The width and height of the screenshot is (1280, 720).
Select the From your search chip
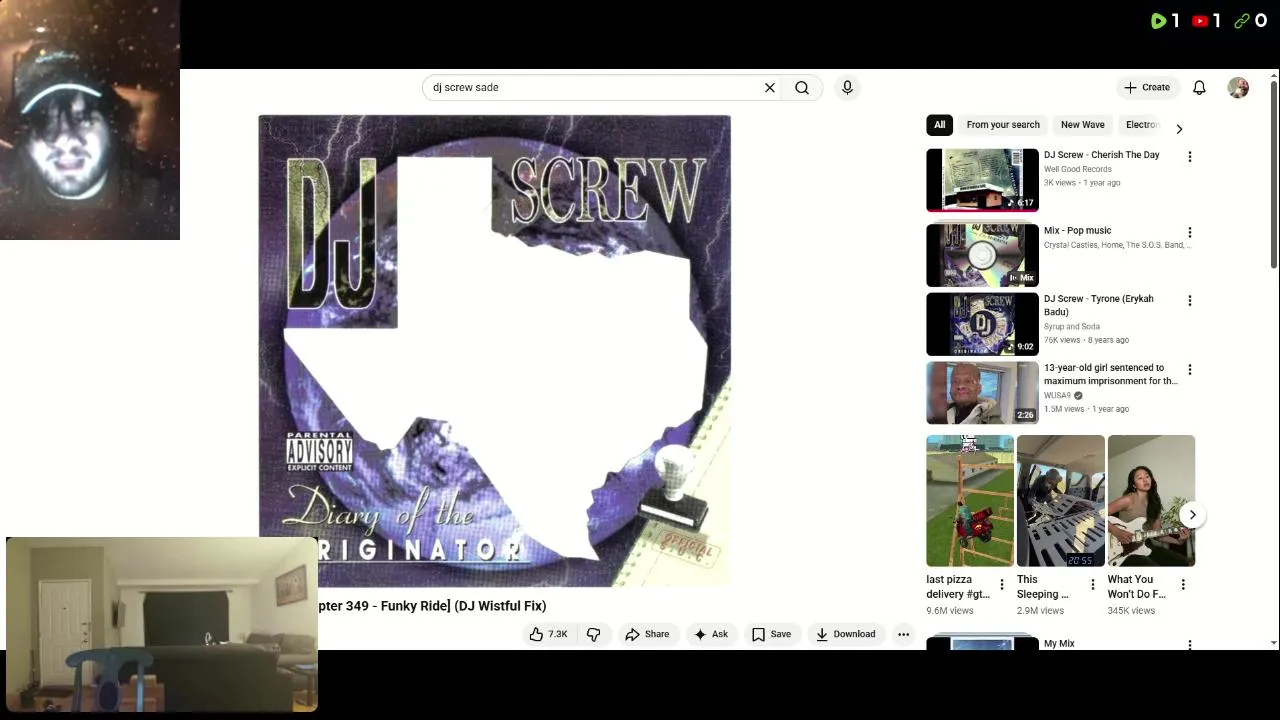[x=1003, y=125]
